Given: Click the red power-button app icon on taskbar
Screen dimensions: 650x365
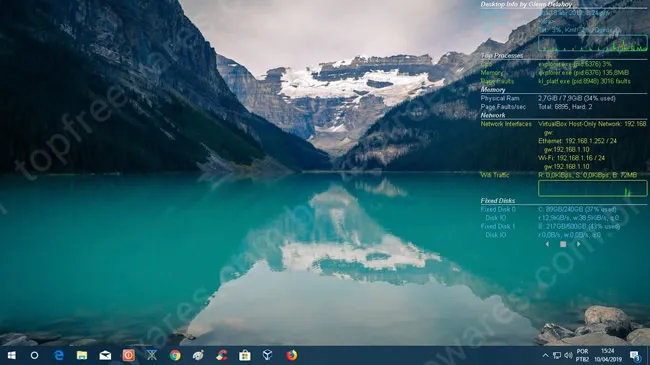Looking at the screenshot, I should click(x=128, y=355).
